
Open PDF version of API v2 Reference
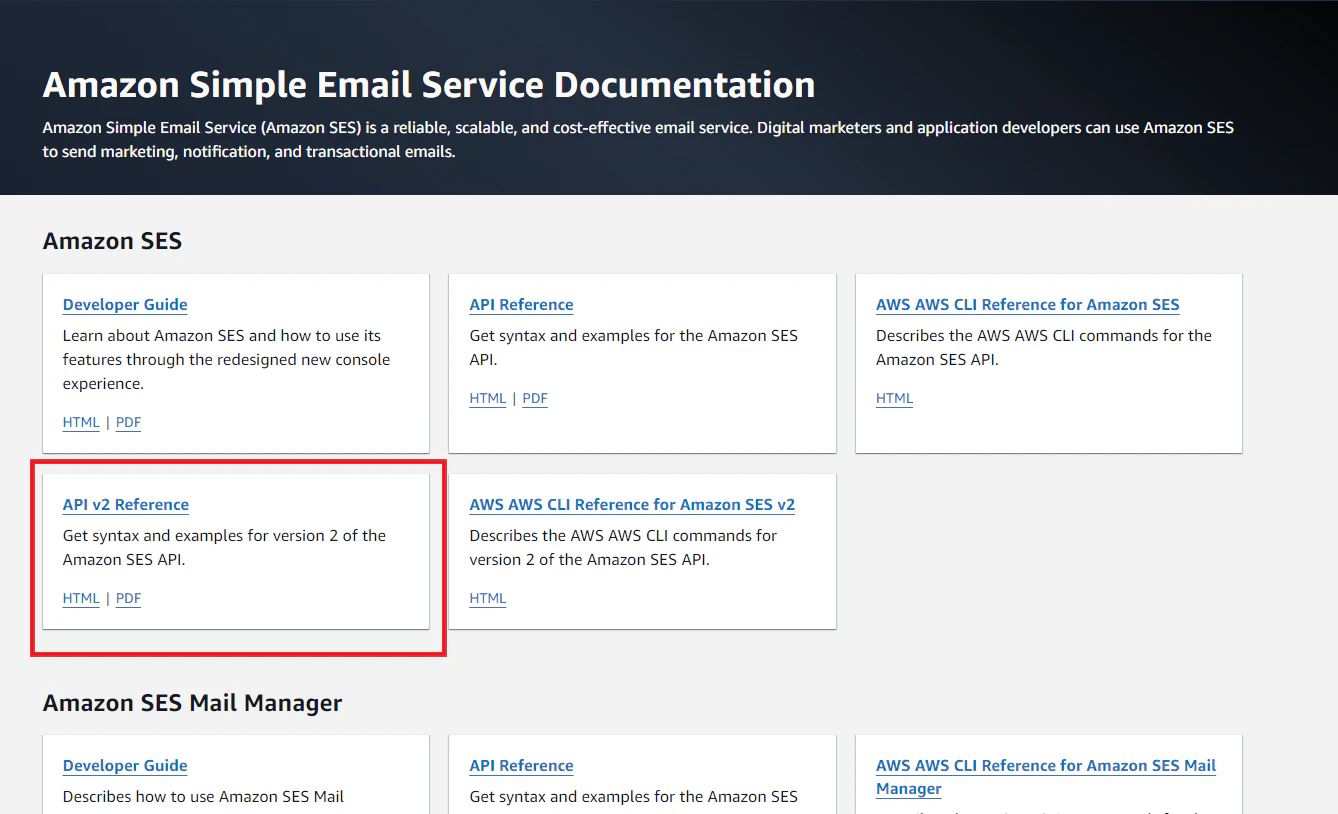[x=128, y=598]
